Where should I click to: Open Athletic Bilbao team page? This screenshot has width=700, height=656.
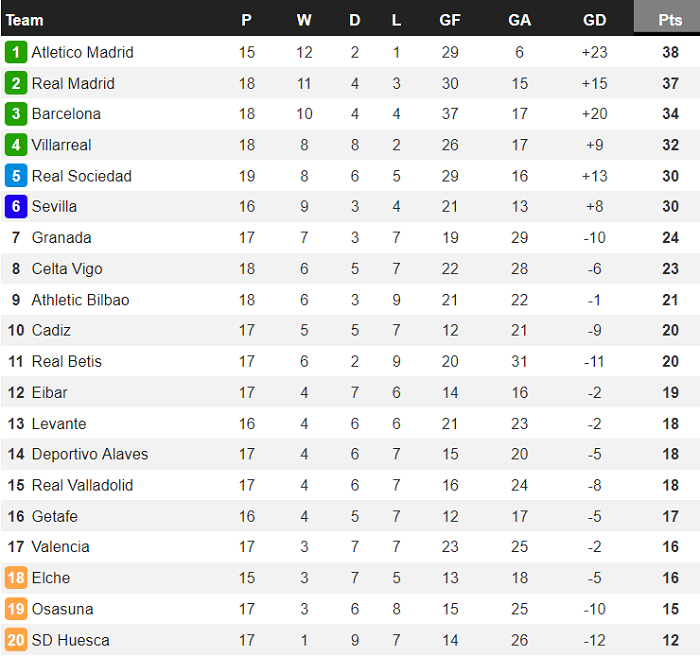coord(80,300)
